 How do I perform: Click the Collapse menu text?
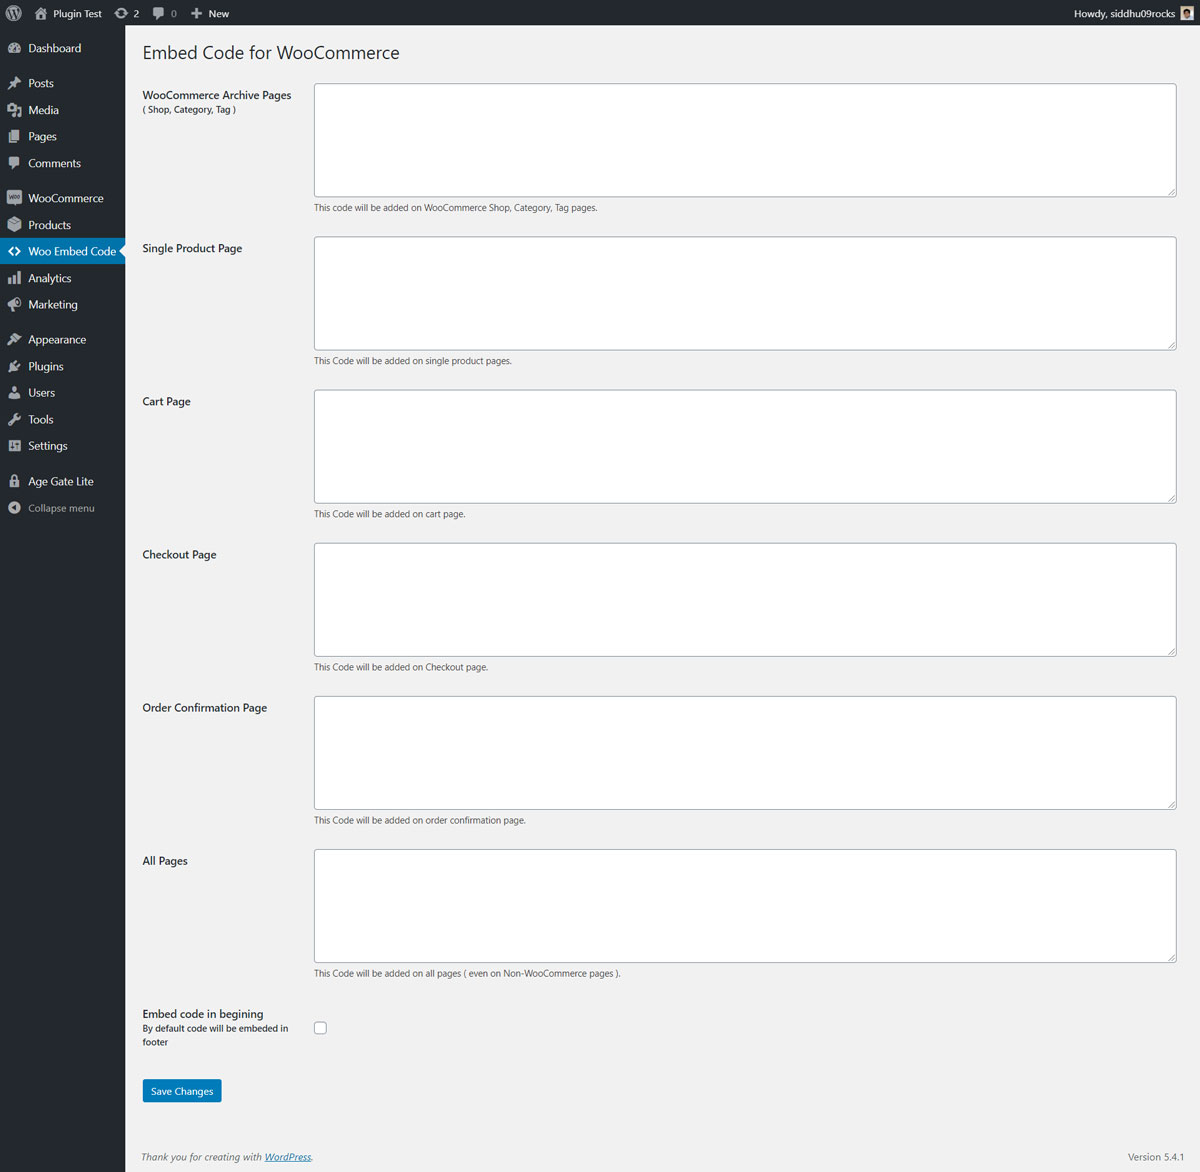(61, 508)
